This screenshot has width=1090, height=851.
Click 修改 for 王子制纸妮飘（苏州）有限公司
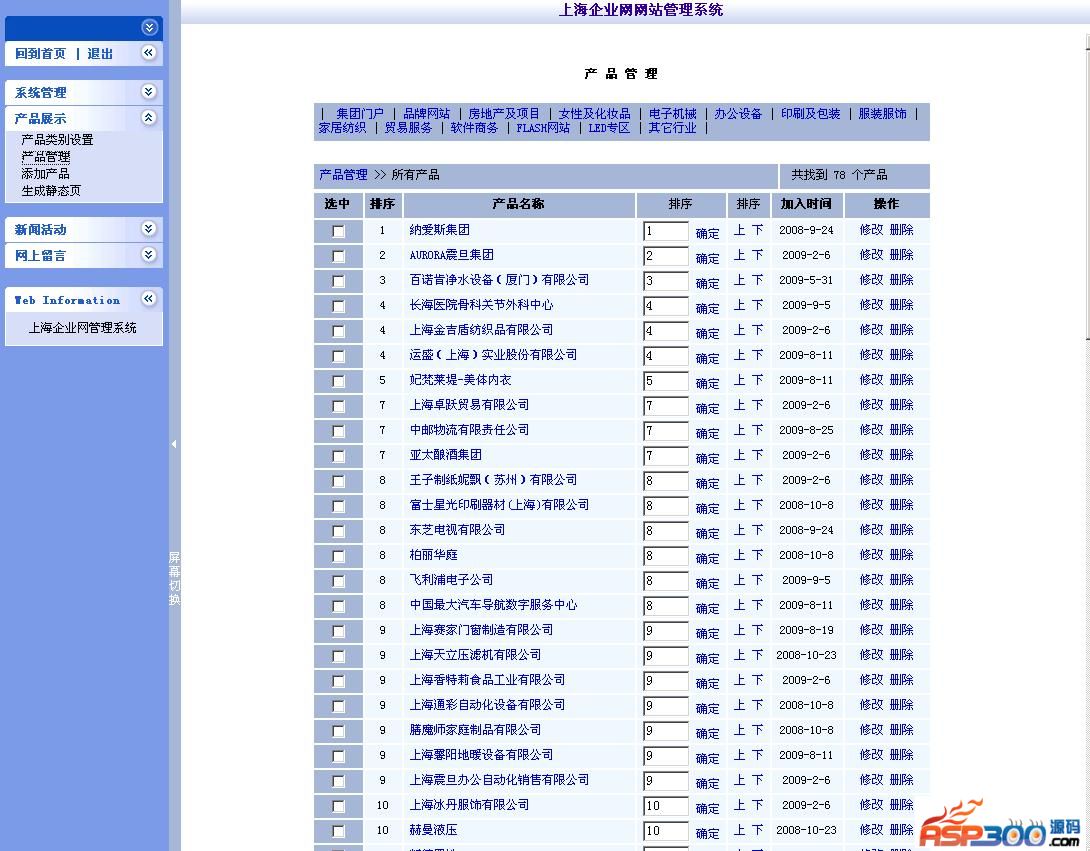point(871,480)
